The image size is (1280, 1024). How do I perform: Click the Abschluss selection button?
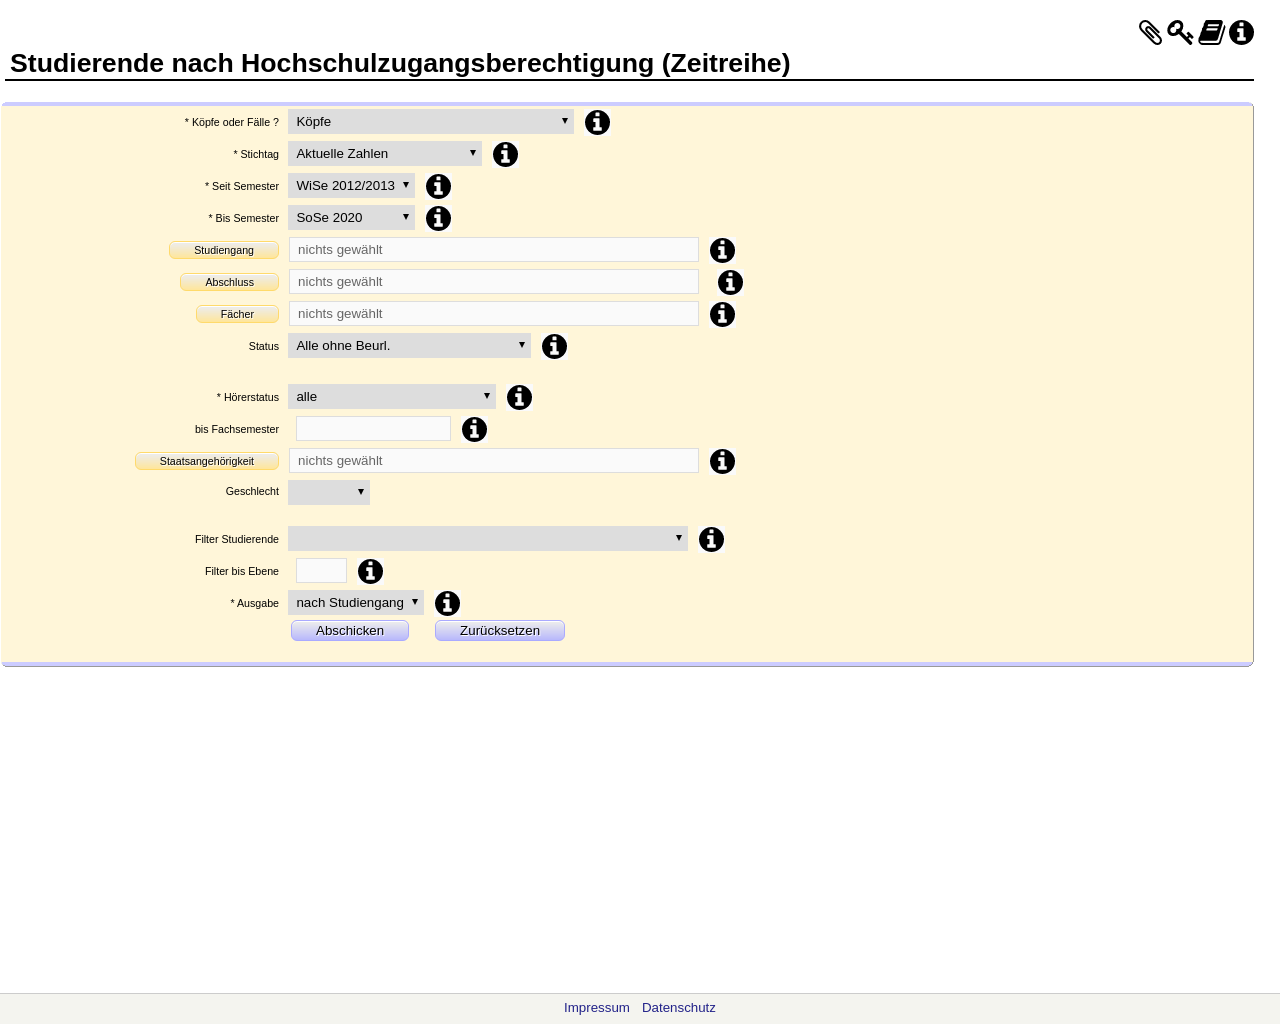pyautogui.click(x=230, y=282)
